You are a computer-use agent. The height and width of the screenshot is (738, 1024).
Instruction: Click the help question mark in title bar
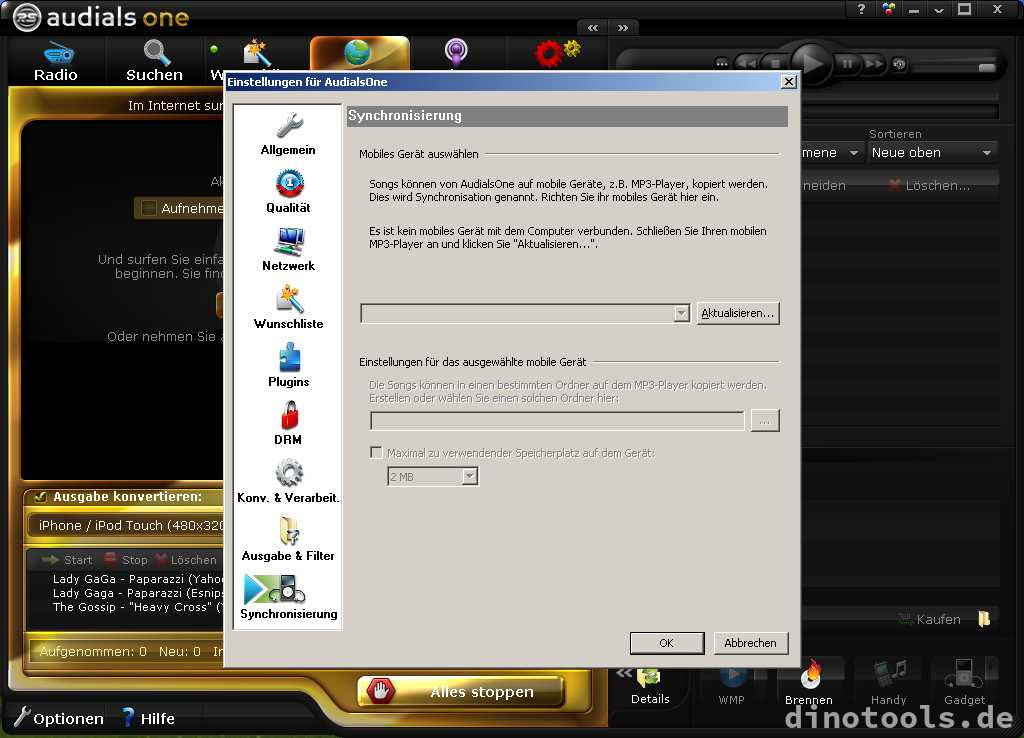coord(861,9)
